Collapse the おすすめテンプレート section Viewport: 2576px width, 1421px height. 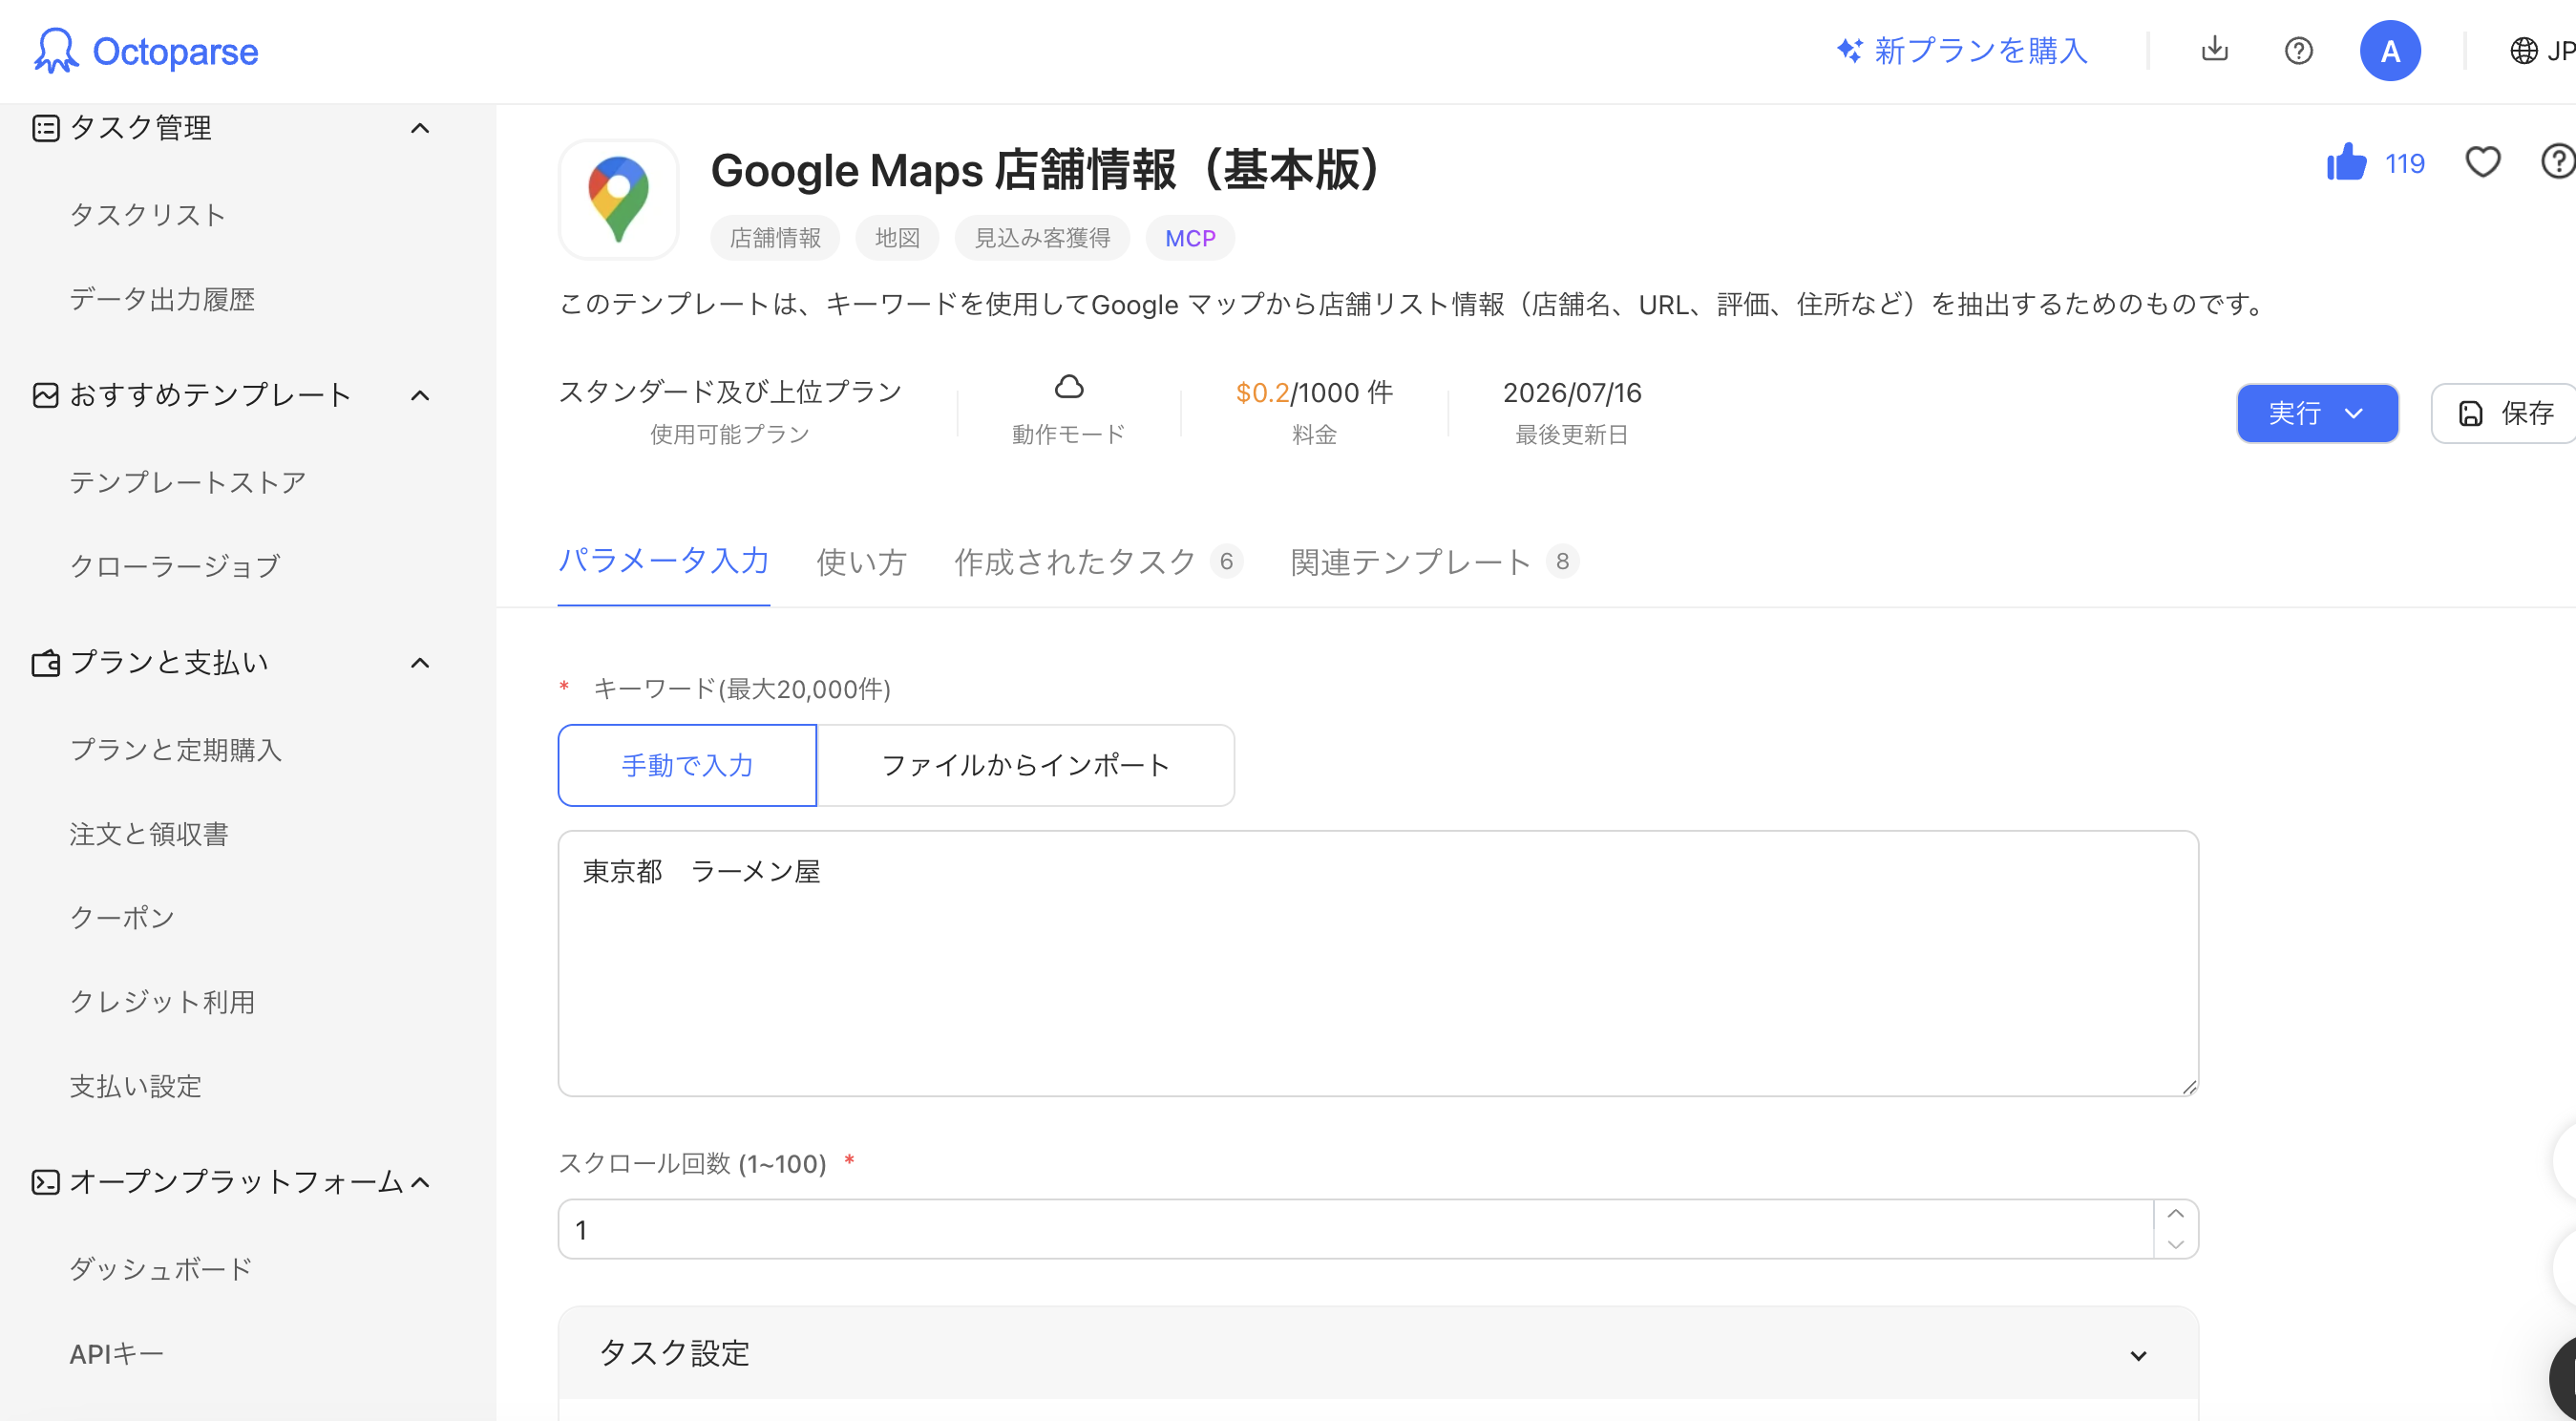click(420, 395)
